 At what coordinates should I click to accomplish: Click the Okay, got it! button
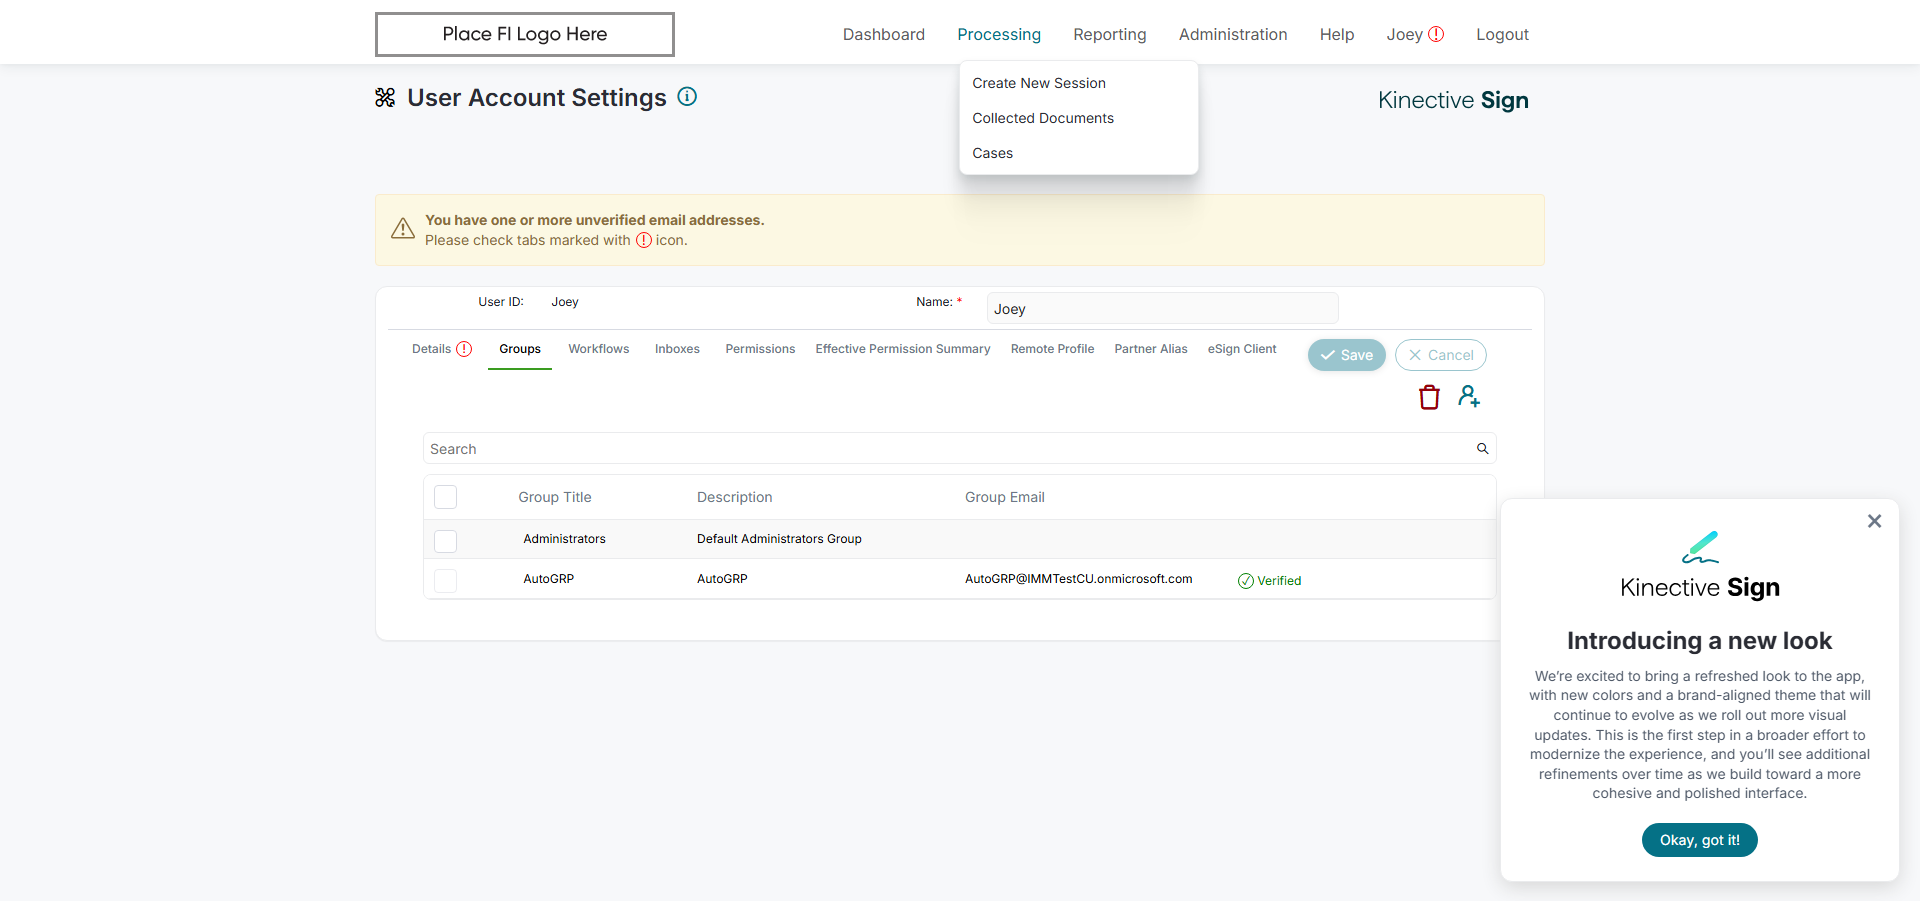click(x=1700, y=840)
